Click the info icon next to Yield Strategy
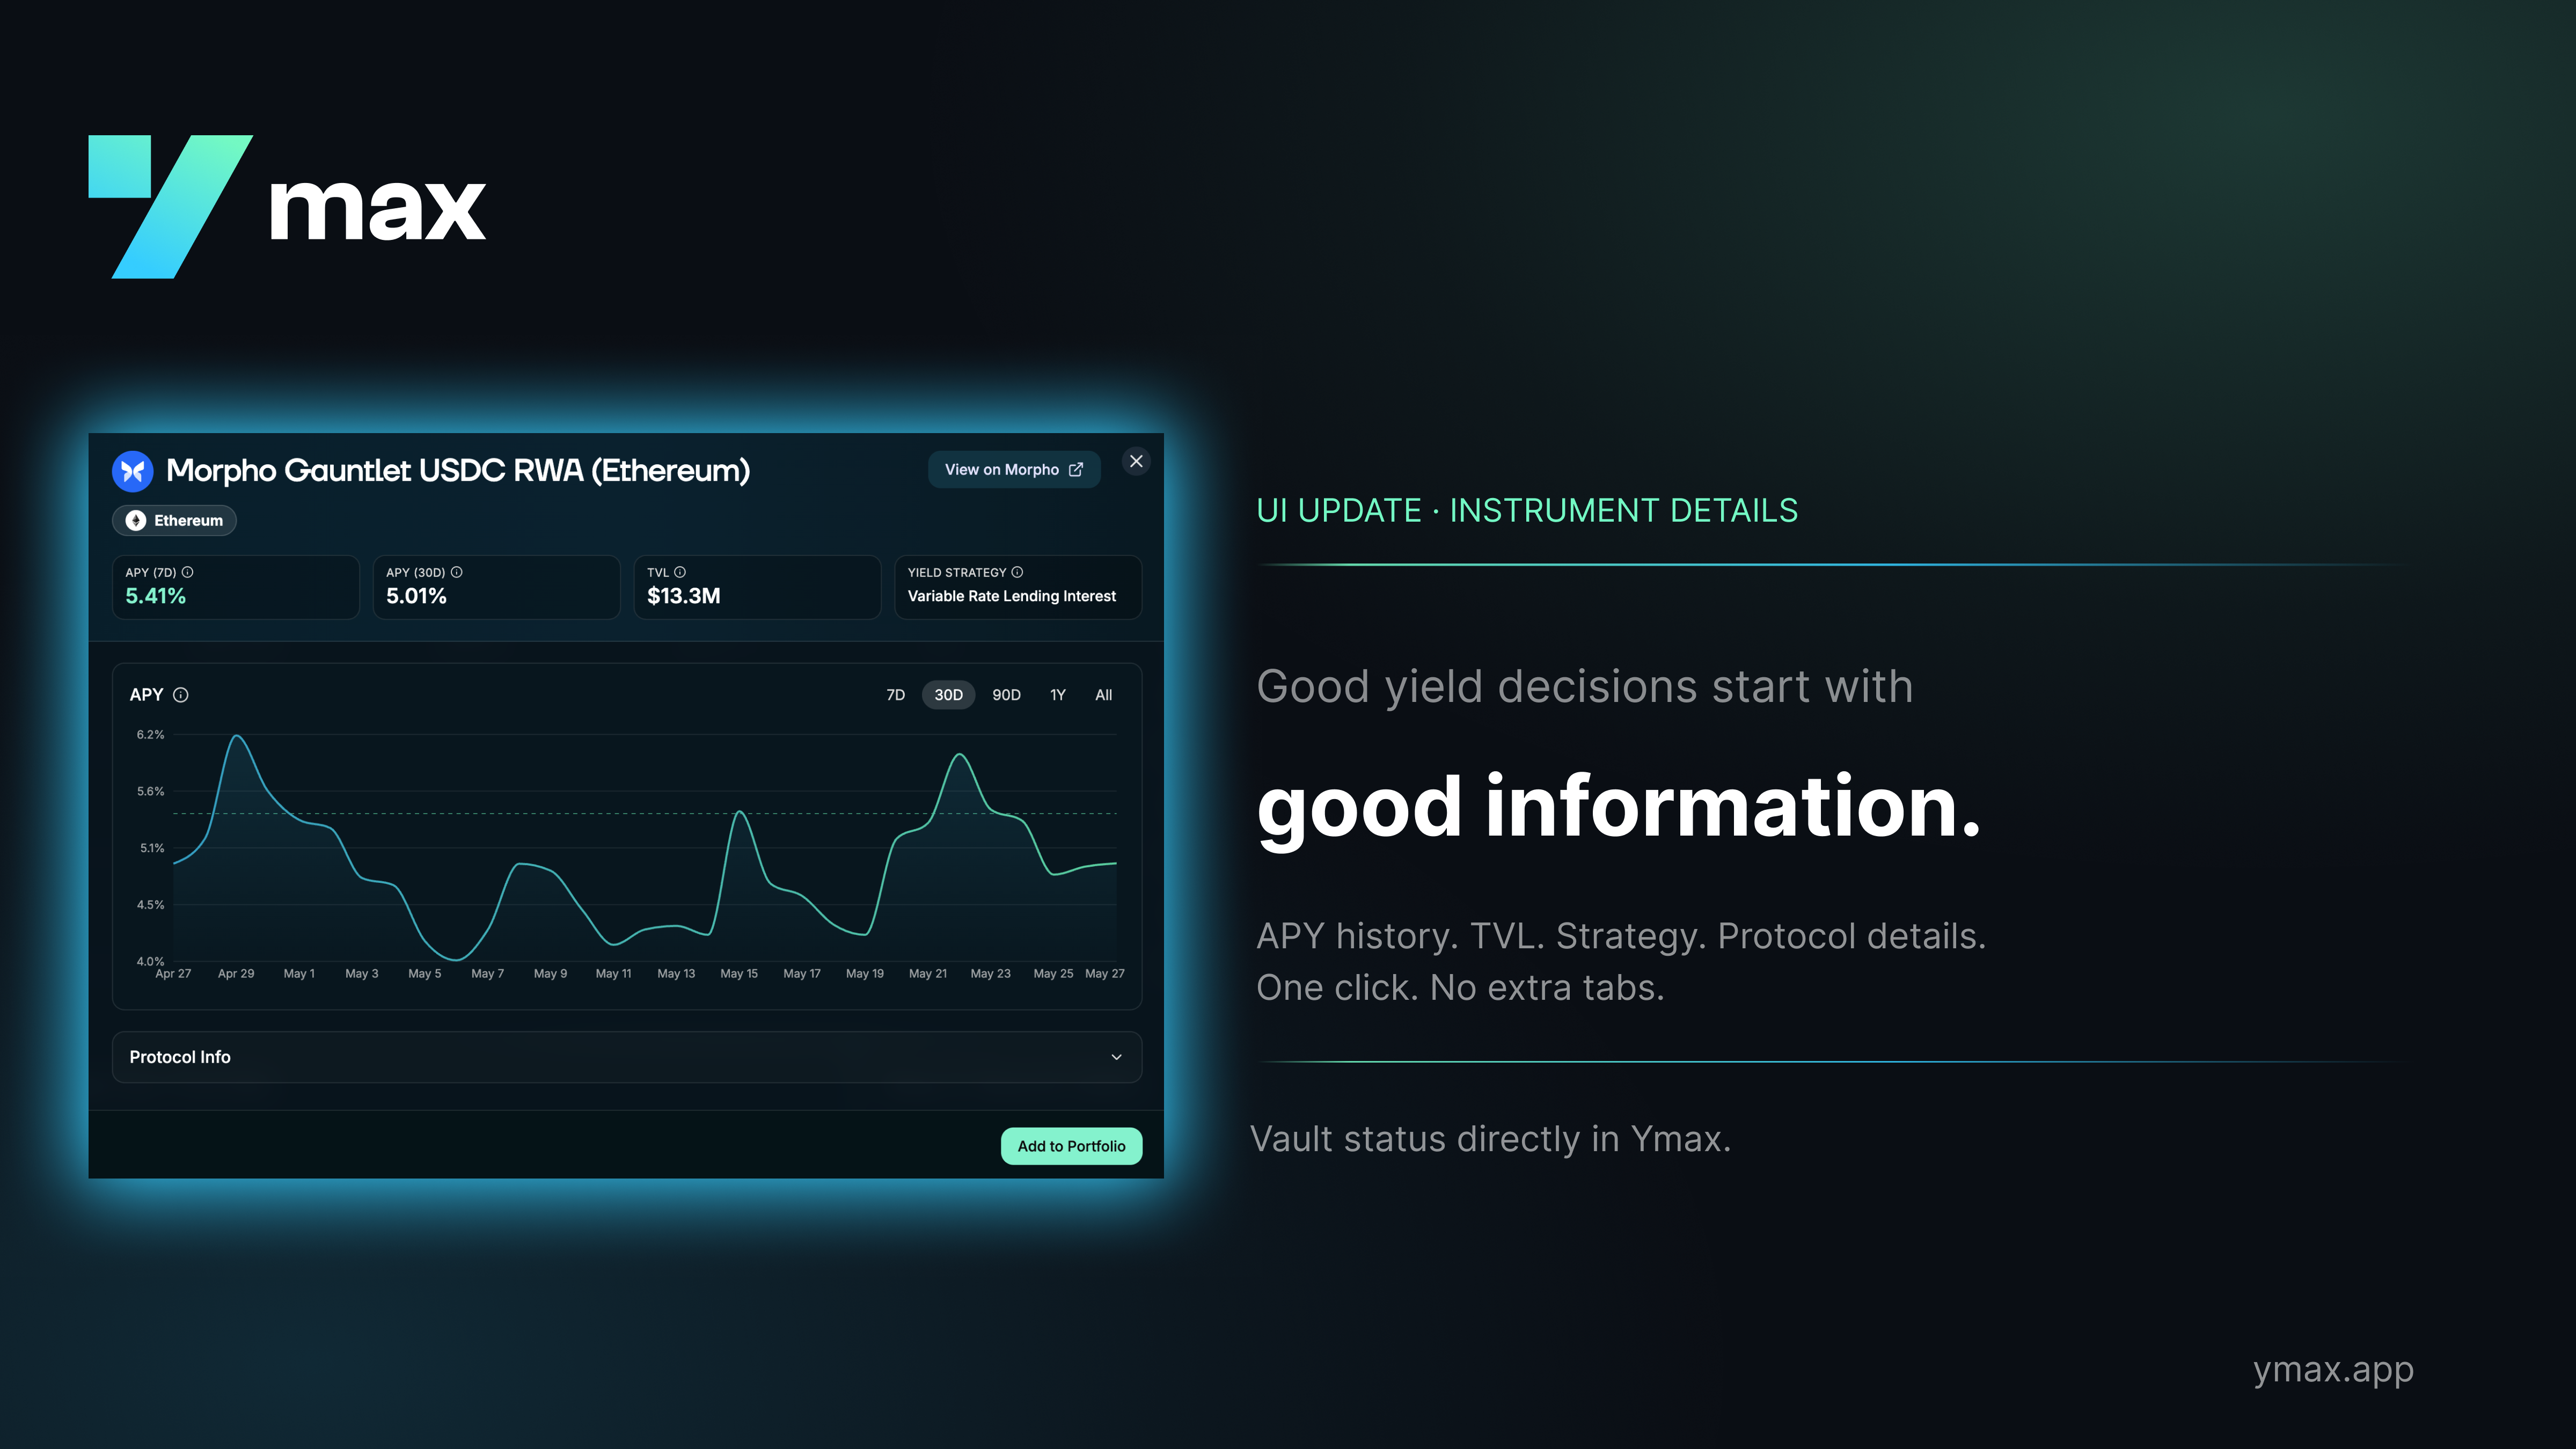 (1017, 572)
